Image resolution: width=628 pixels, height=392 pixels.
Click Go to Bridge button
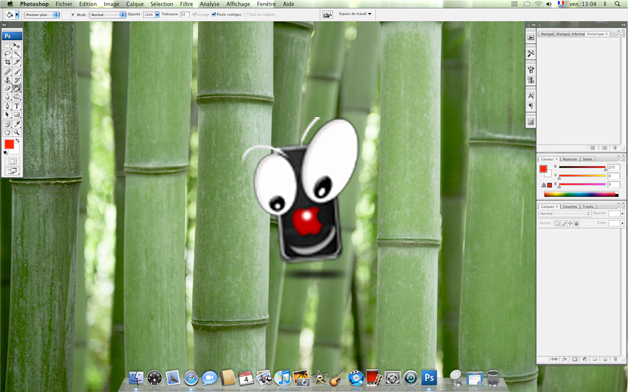point(327,14)
